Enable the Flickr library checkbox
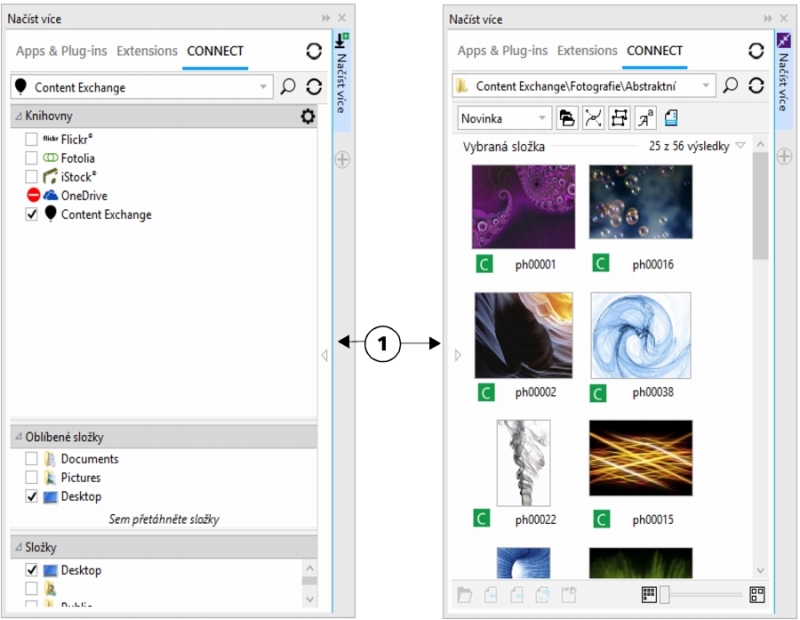 32,139
